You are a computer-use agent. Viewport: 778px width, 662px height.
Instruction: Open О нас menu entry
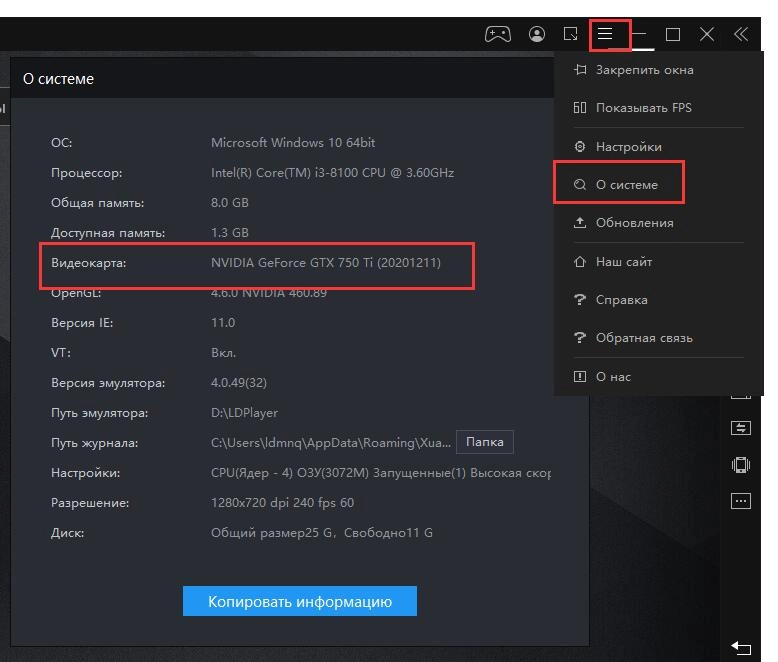(x=612, y=377)
